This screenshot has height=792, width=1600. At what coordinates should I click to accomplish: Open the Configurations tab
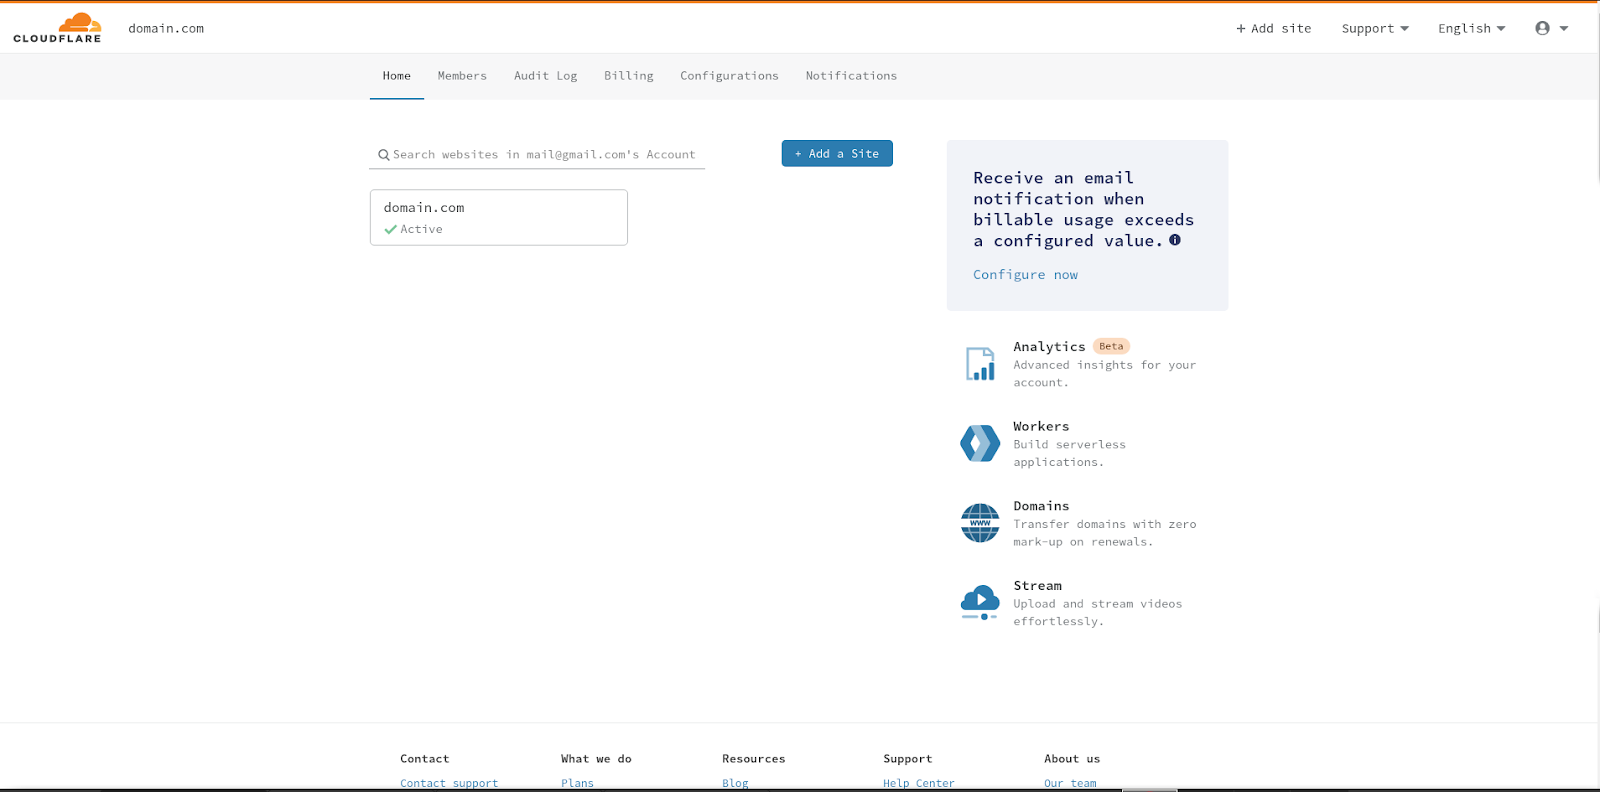pos(730,76)
